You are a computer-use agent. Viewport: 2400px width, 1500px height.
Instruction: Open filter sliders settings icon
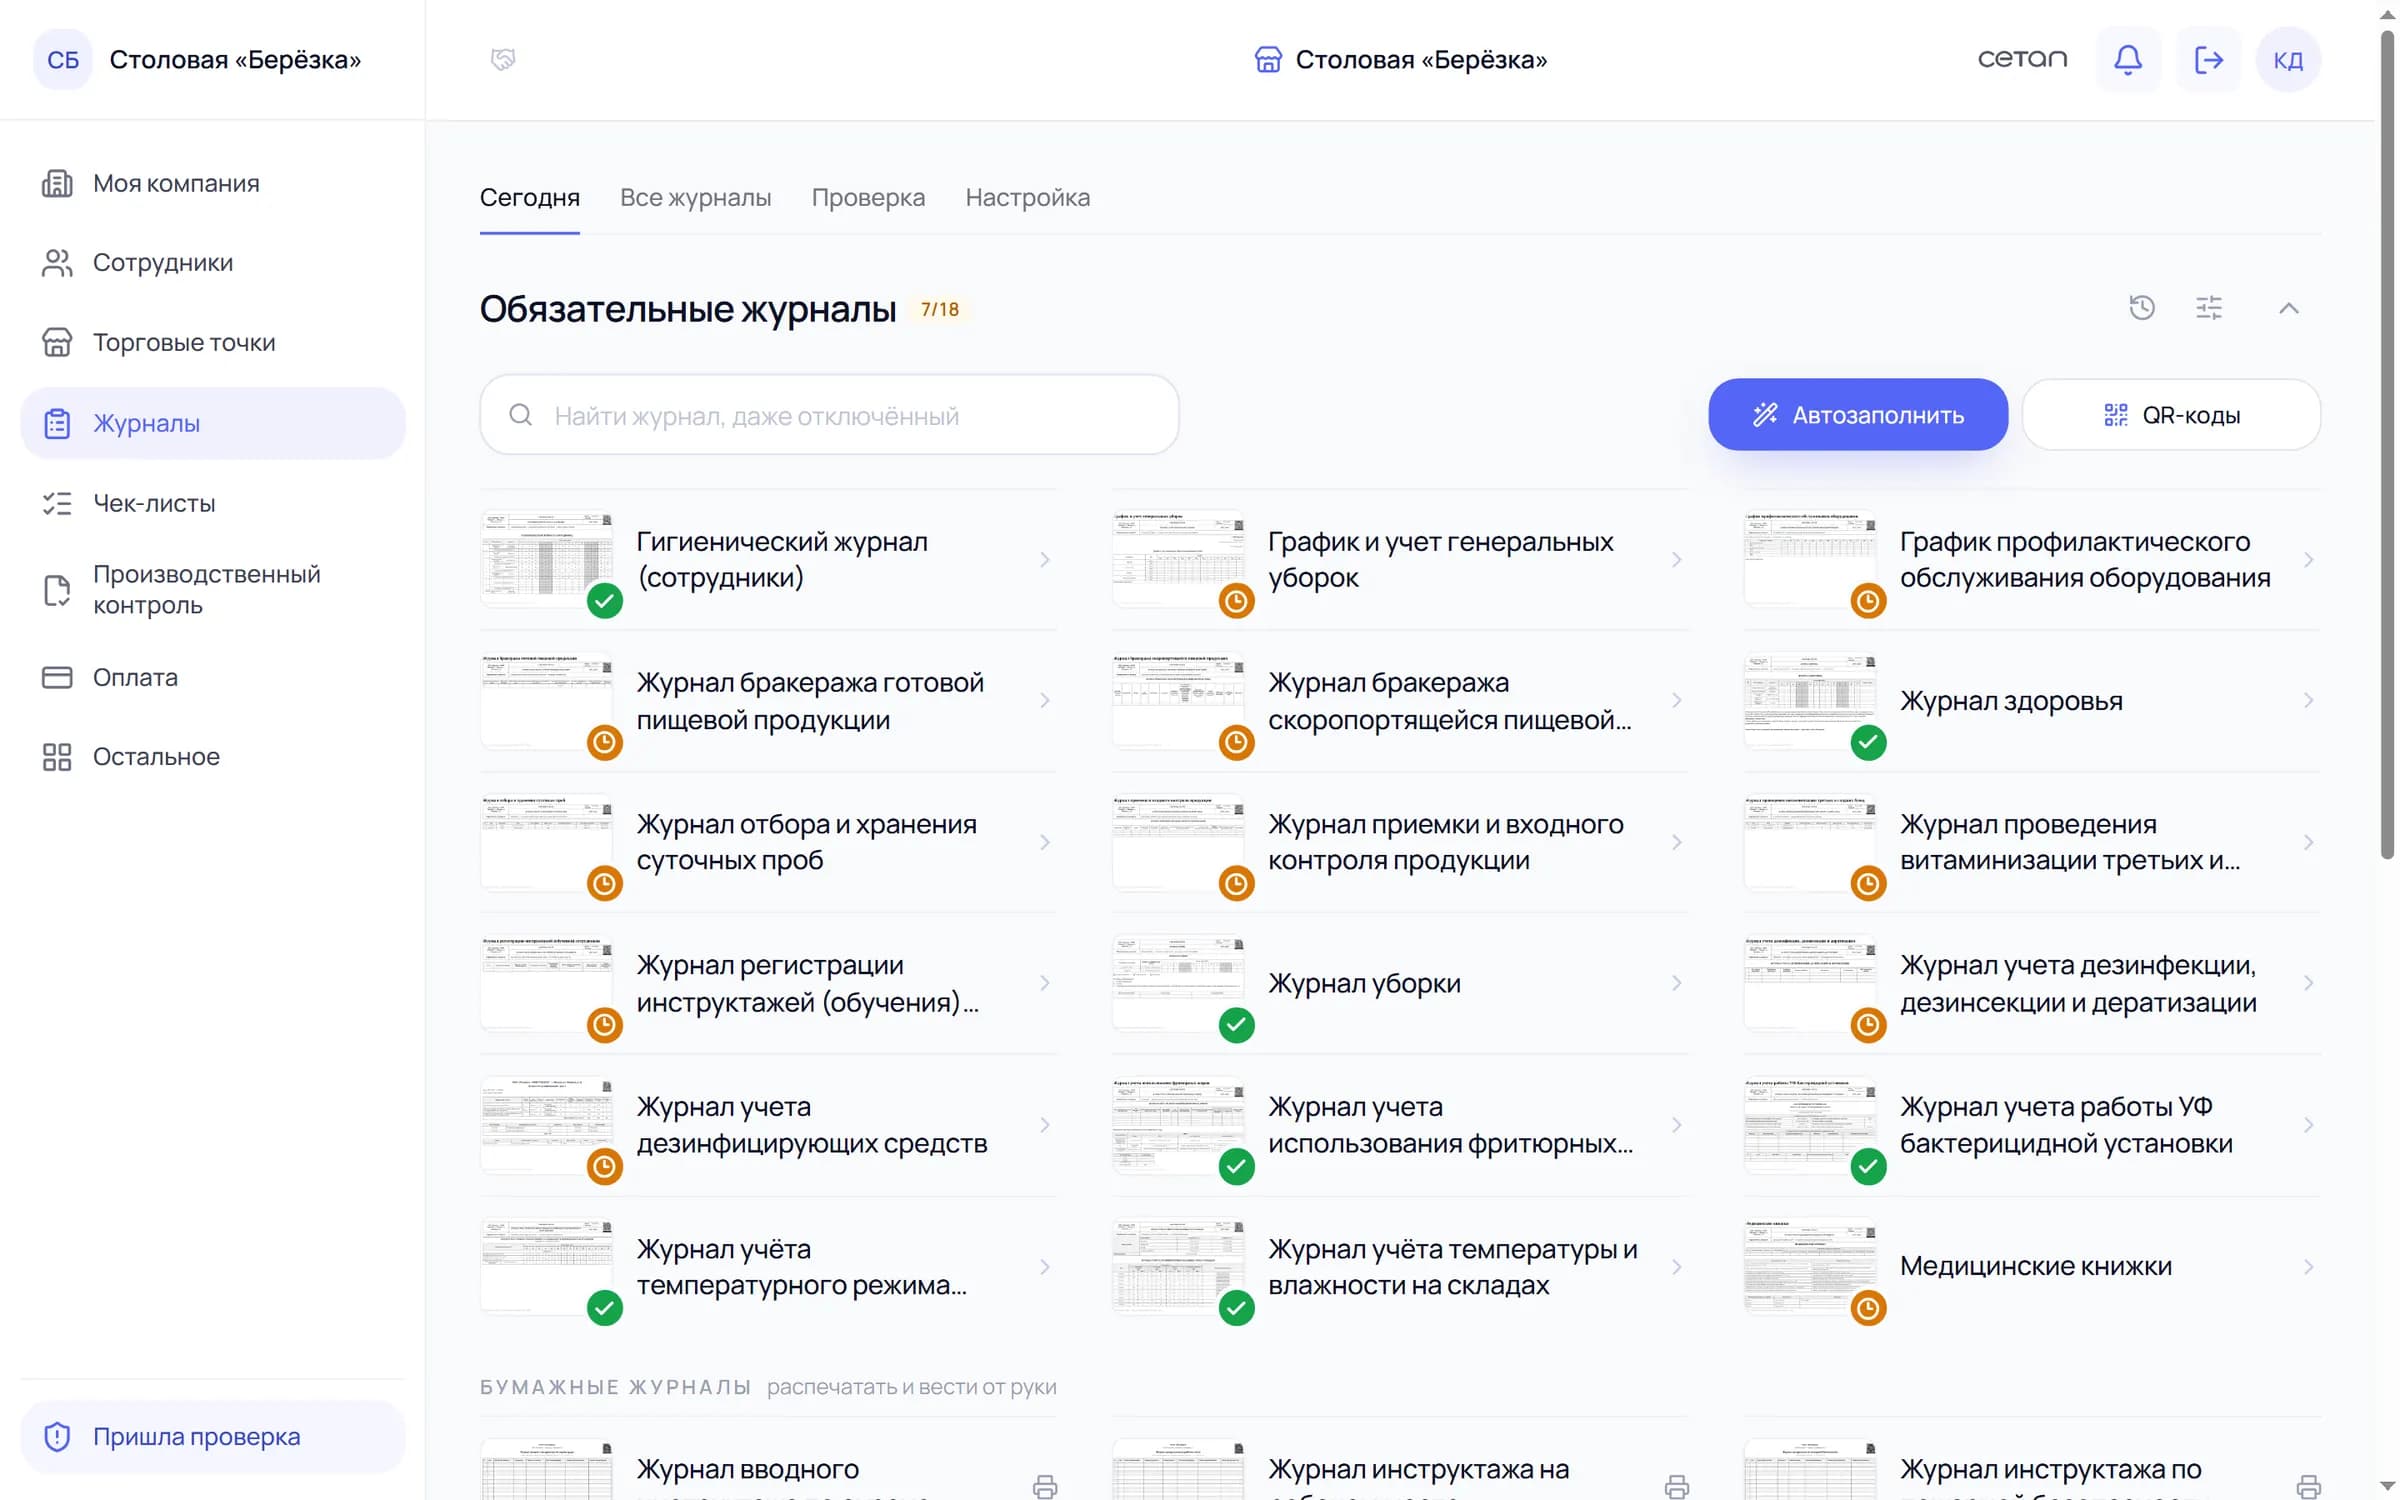pos(2208,308)
